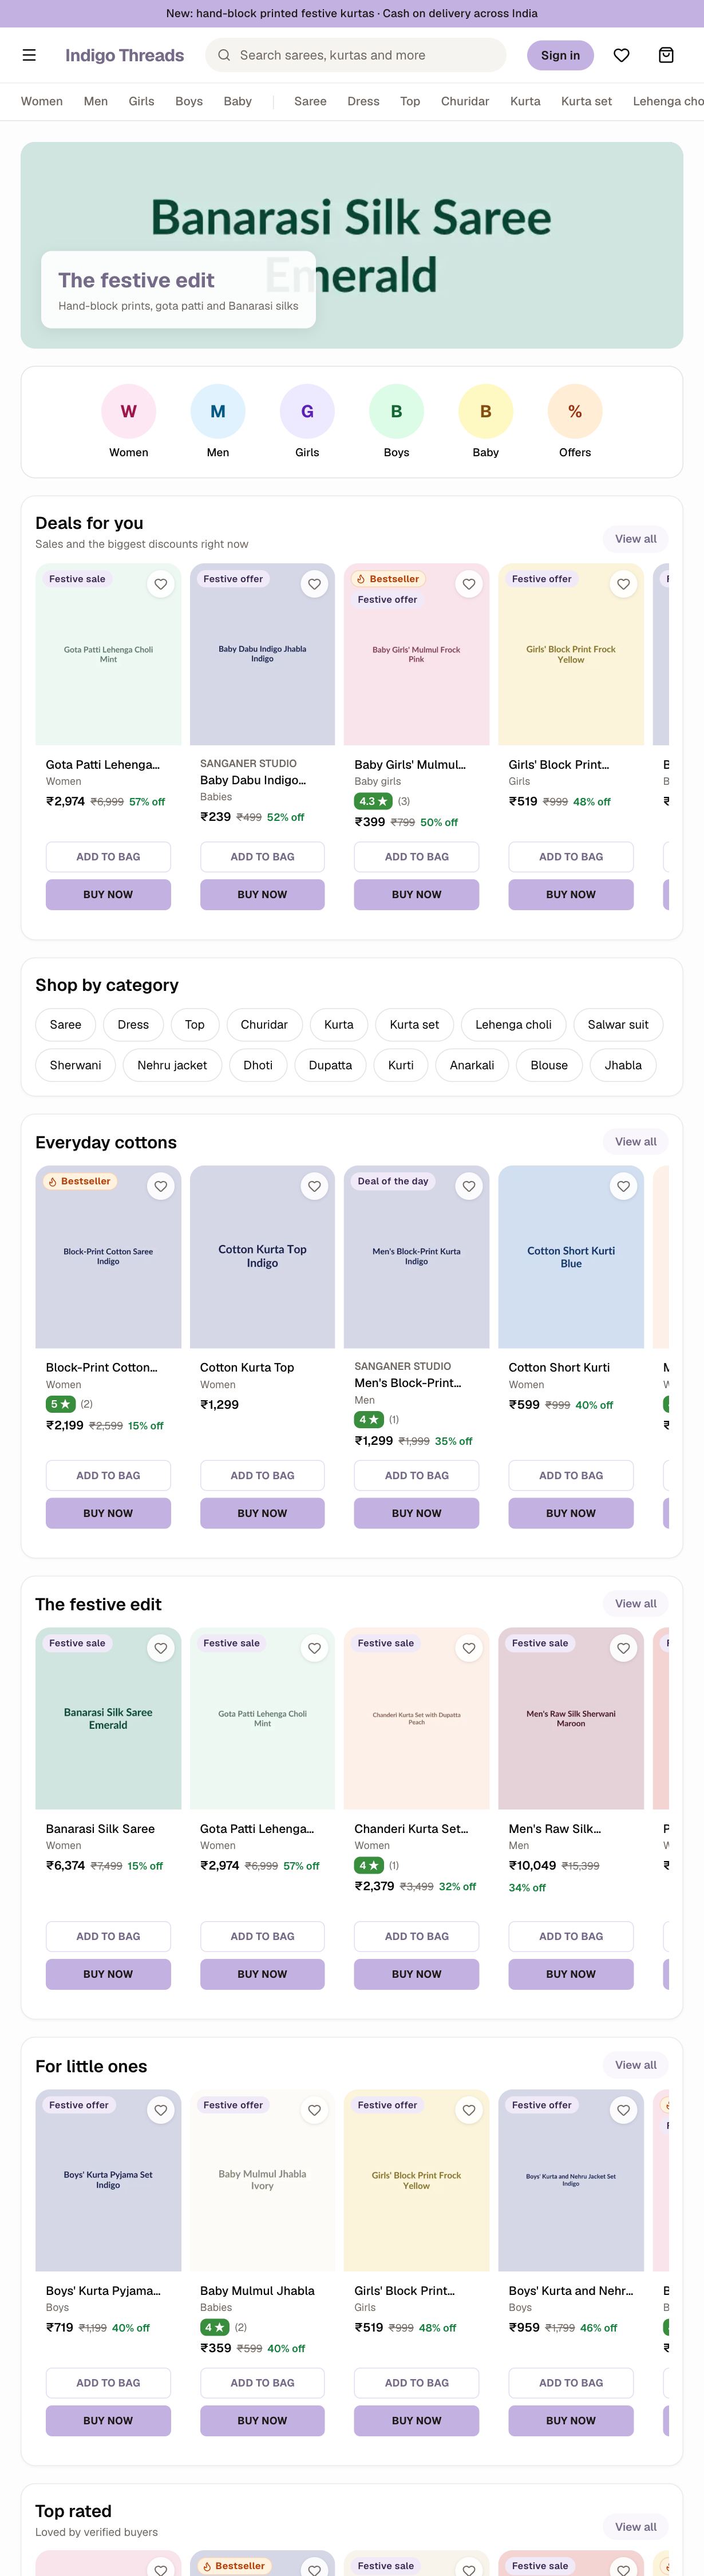Wishlist the Cotton Kurta Top
Image resolution: width=704 pixels, height=2576 pixels.
click(314, 1186)
